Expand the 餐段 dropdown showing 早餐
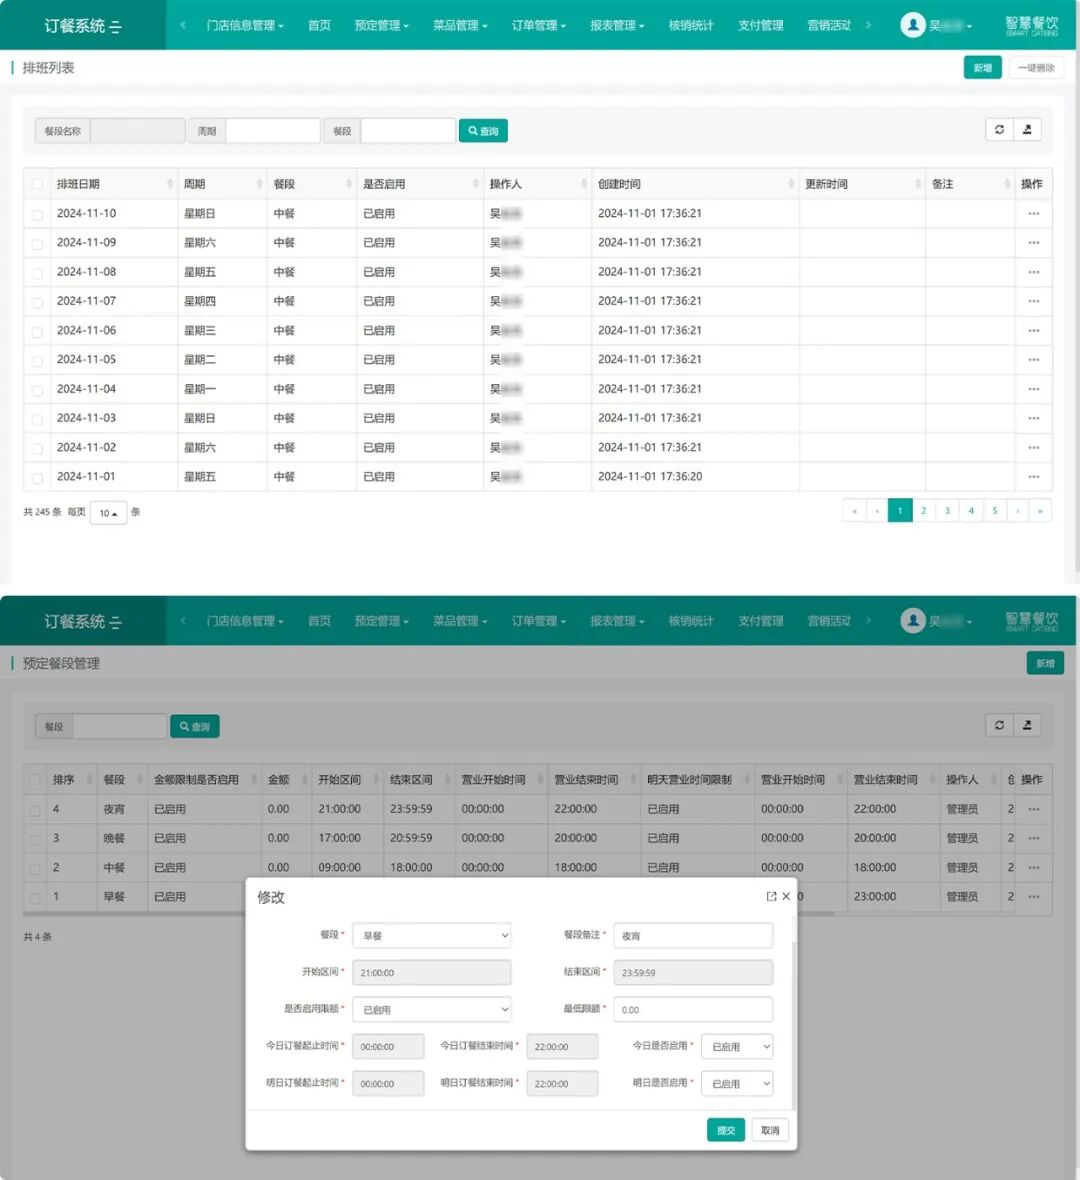The image size is (1080, 1180). tap(431, 935)
